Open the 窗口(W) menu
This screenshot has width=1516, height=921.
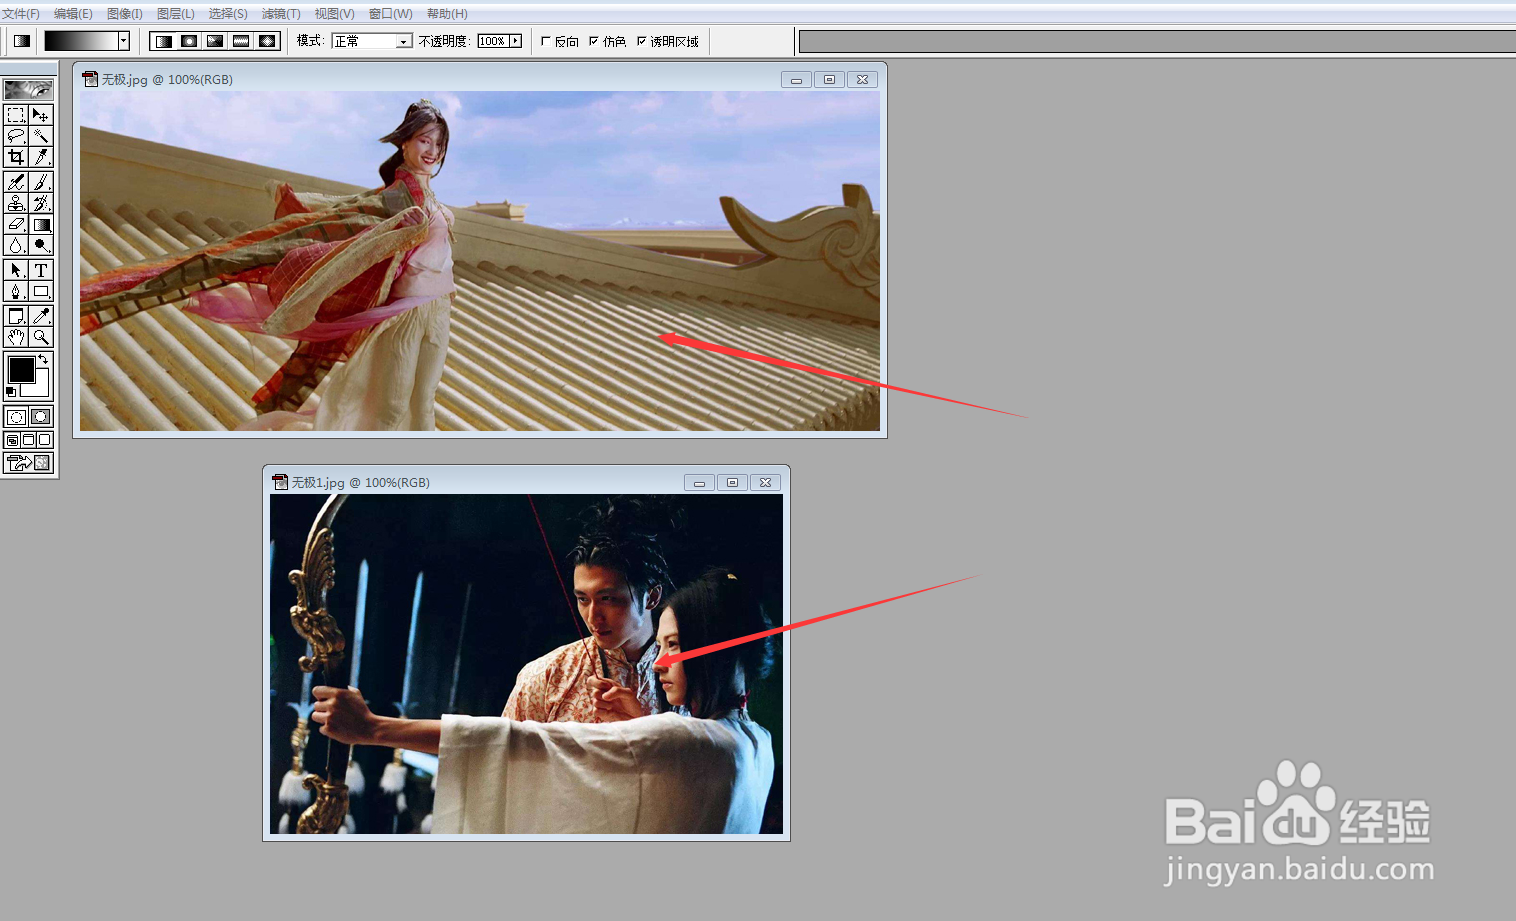pyautogui.click(x=391, y=14)
